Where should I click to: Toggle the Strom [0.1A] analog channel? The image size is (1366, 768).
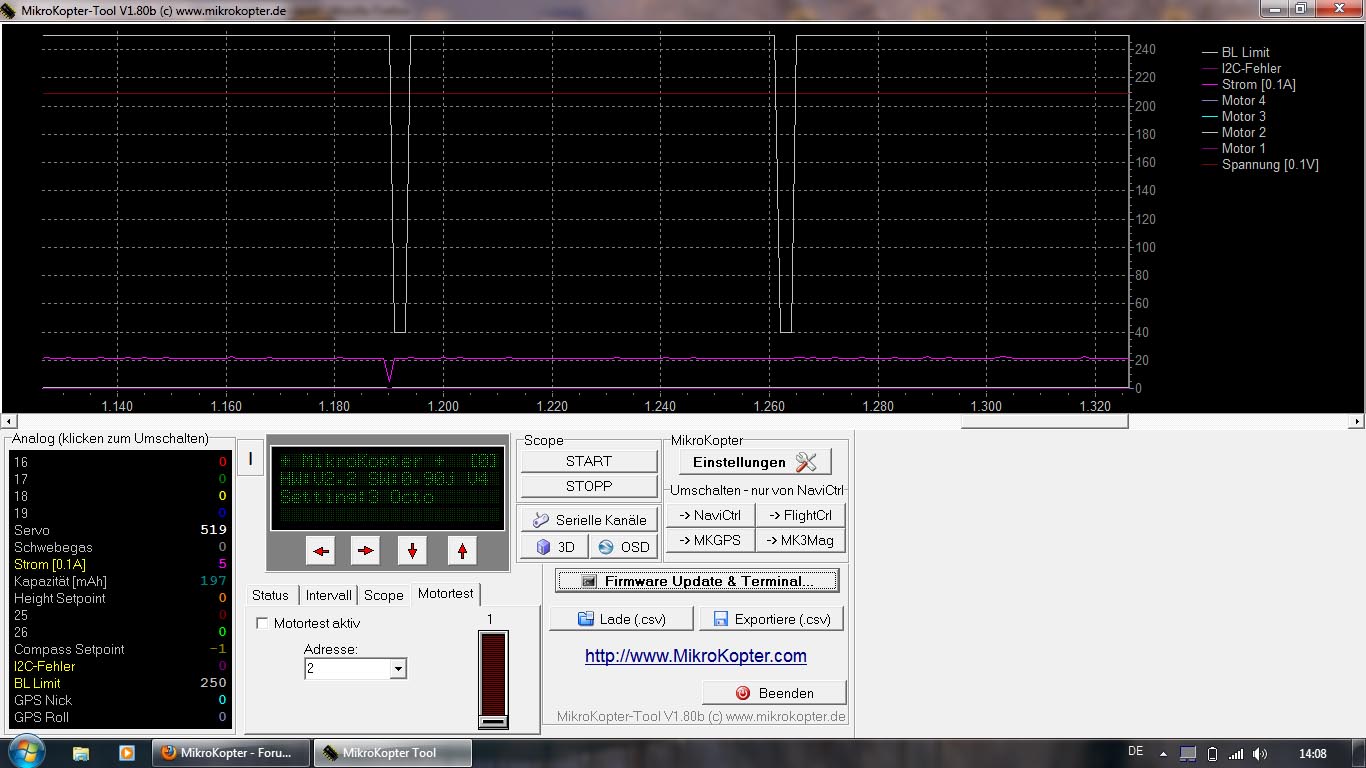click(50, 564)
